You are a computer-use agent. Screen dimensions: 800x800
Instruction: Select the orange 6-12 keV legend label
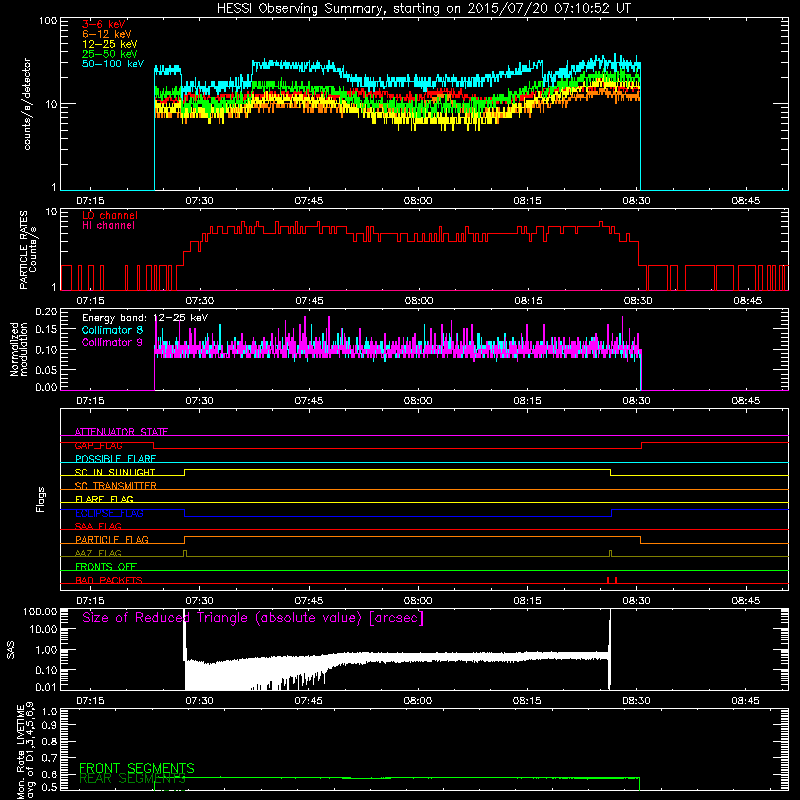coord(107,34)
